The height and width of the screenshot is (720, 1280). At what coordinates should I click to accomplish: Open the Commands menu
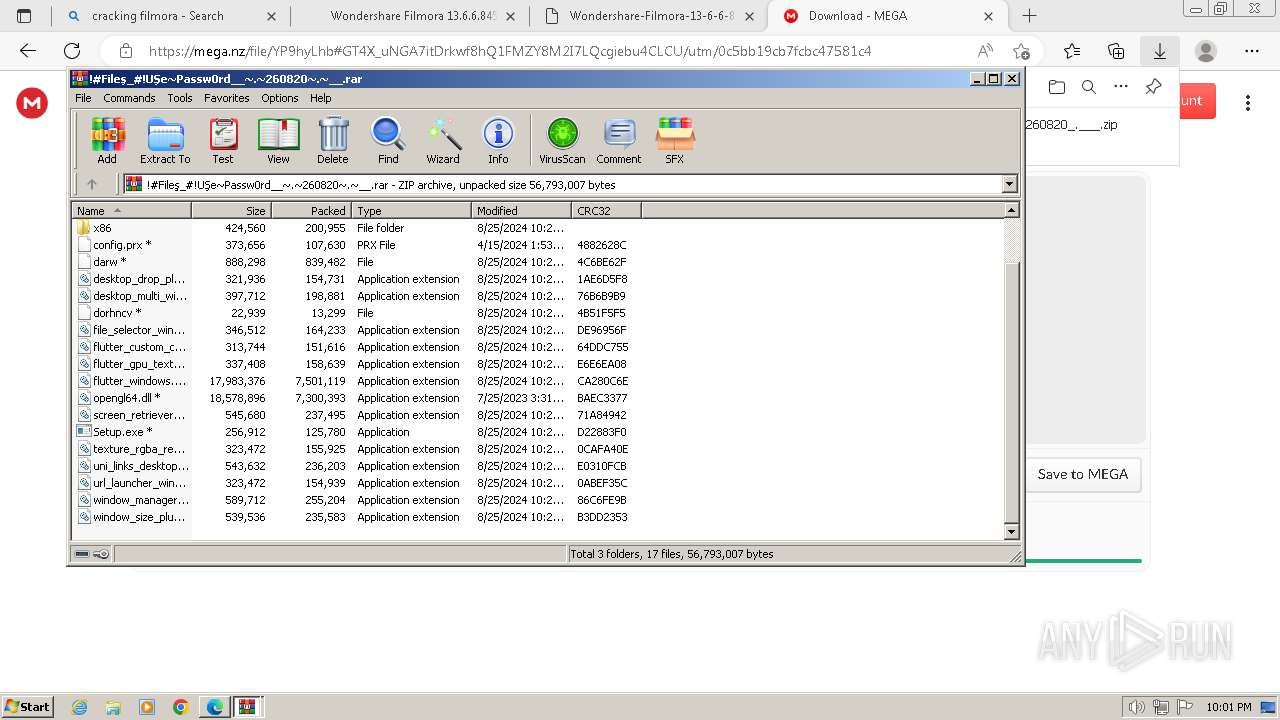pos(129,98)
